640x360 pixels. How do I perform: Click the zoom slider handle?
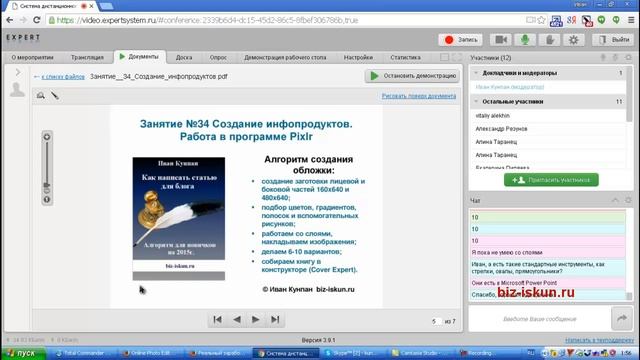[47, 185]
